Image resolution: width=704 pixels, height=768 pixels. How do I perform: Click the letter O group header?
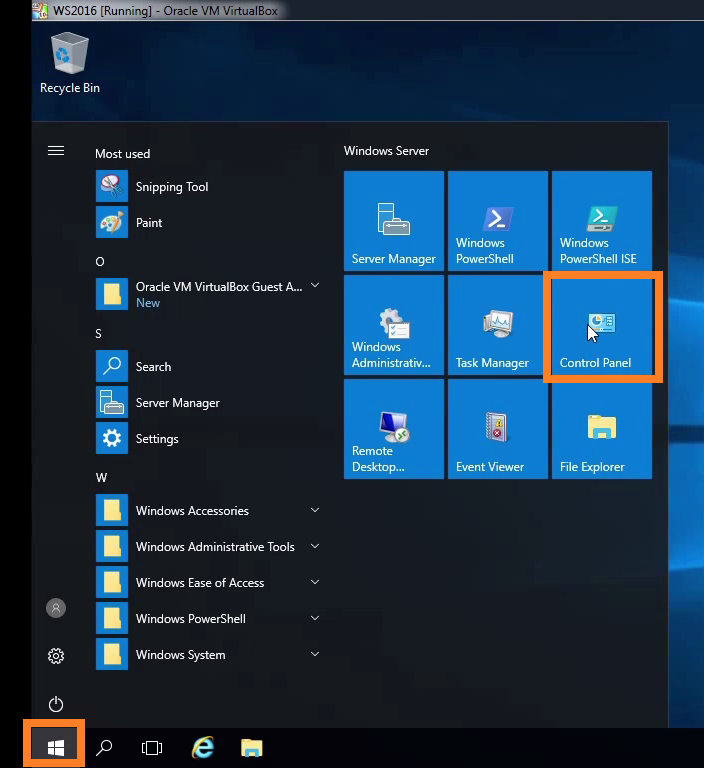coord(100,262)
